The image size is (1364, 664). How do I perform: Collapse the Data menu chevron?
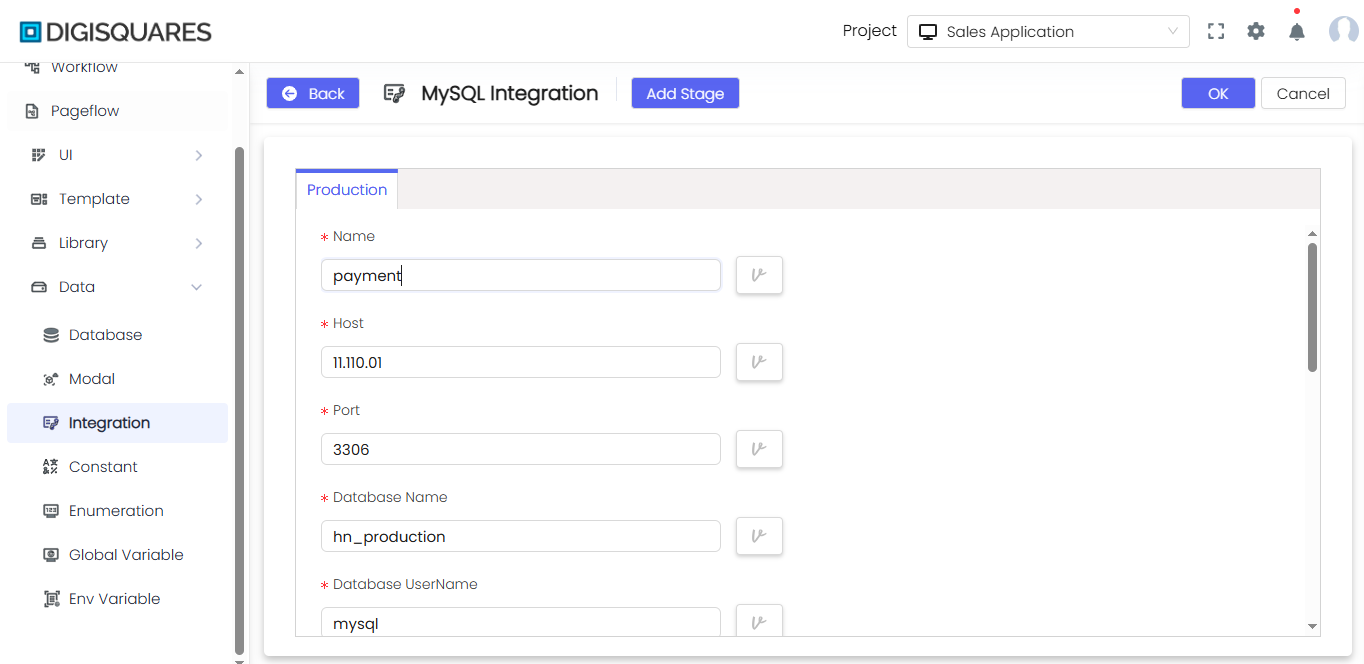(x=197, y=287)
